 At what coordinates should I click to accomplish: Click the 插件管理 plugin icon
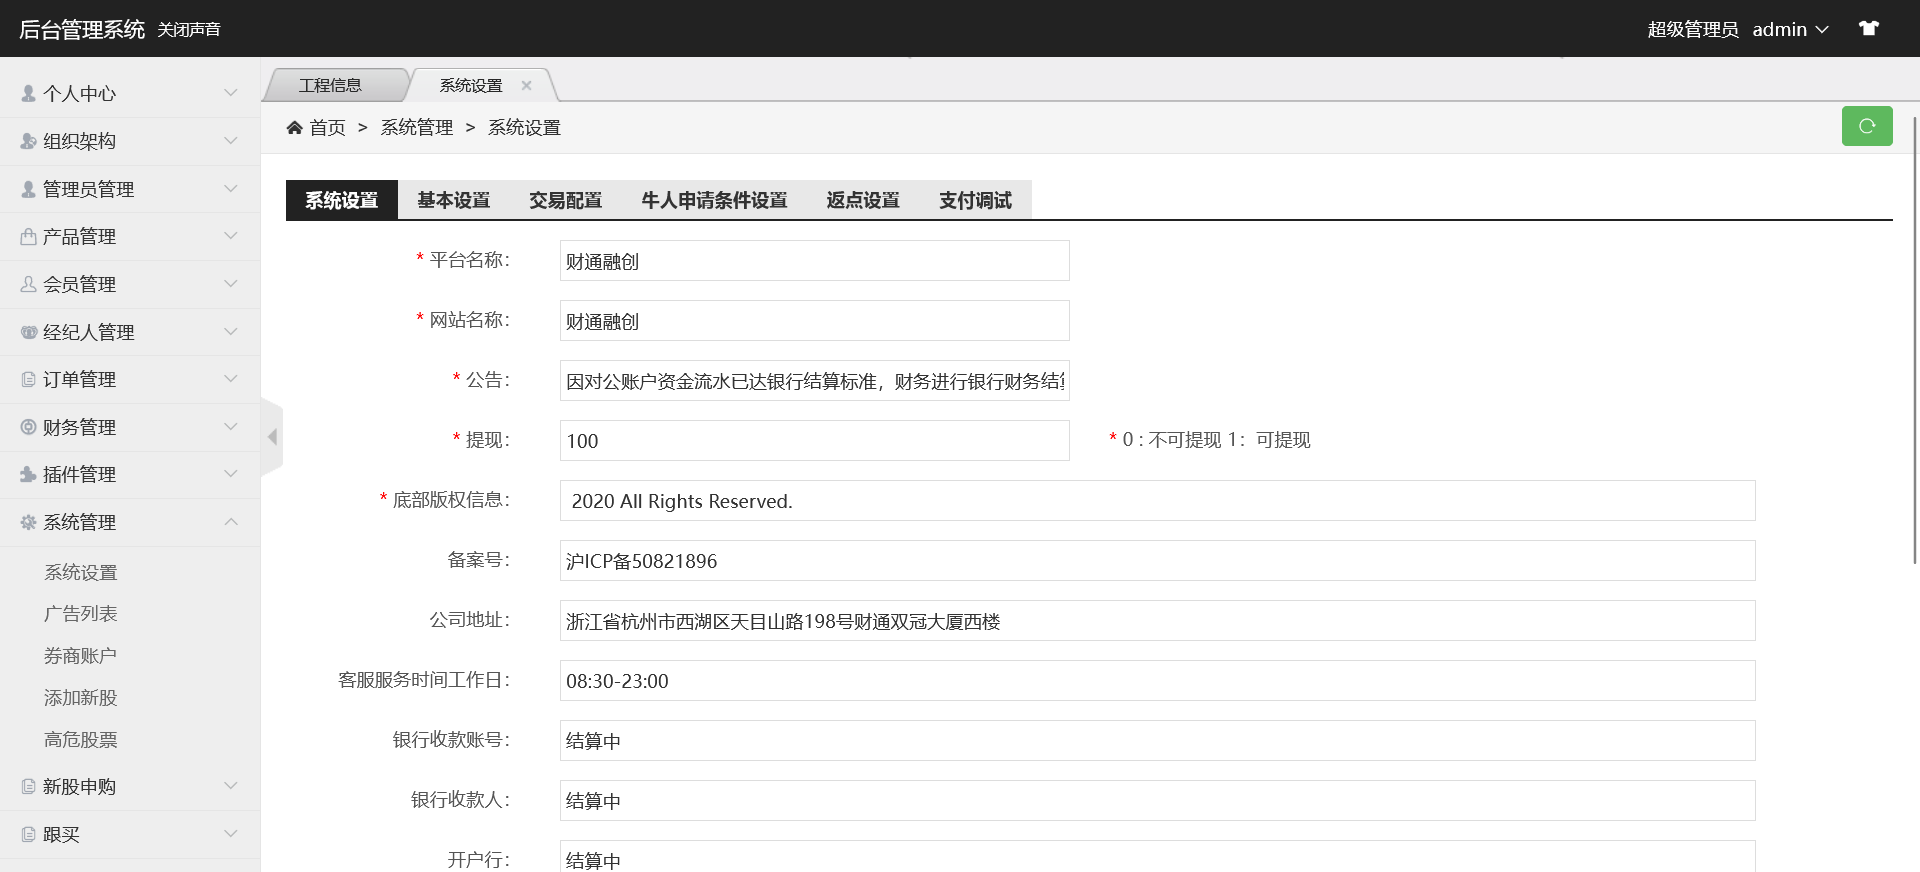coord(28,474)
